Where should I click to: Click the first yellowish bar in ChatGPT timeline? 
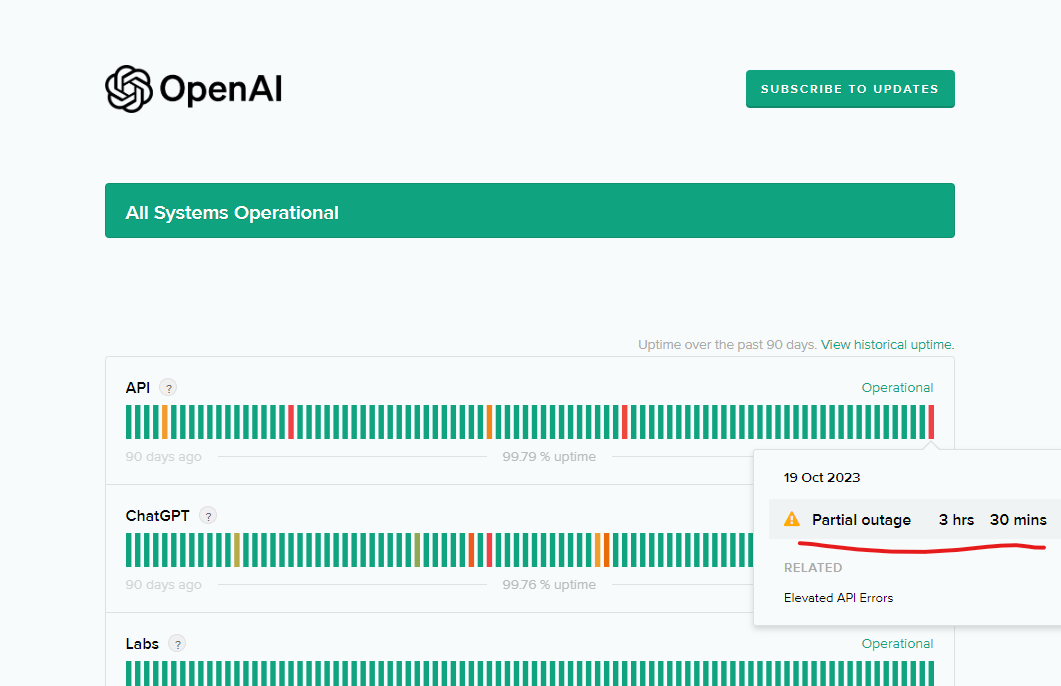tap(237, 550)
